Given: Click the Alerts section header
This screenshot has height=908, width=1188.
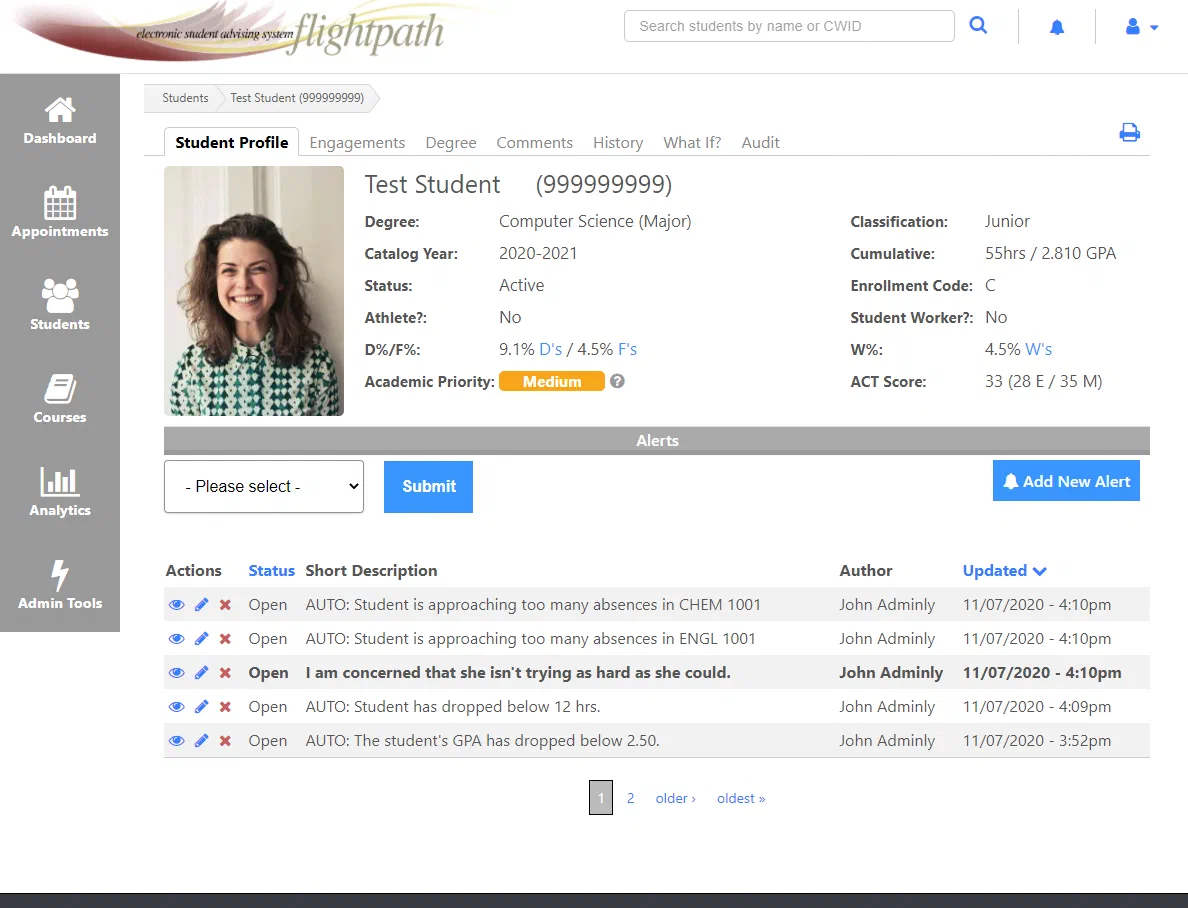Looking at the screenshot, I should (657, 440).
